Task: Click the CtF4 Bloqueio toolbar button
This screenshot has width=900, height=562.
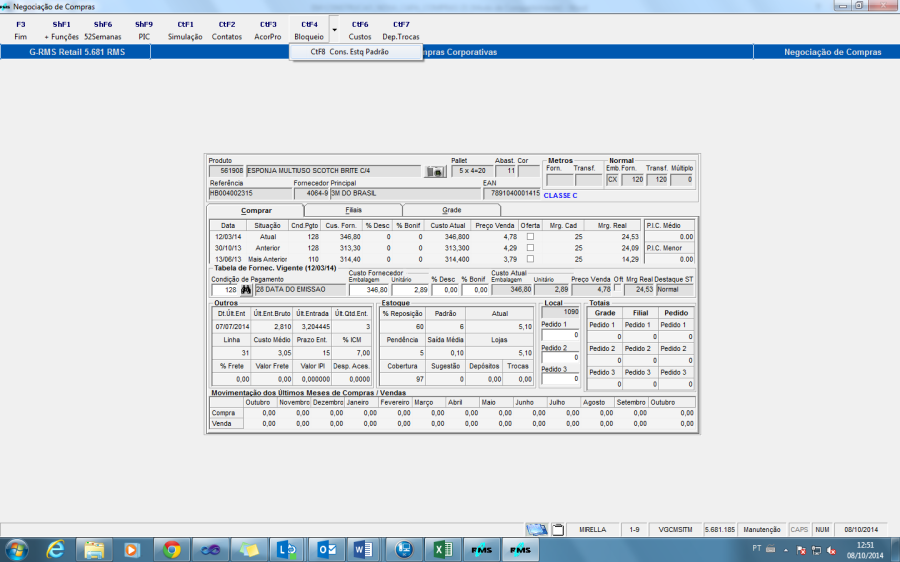Action: pos(309,30)
